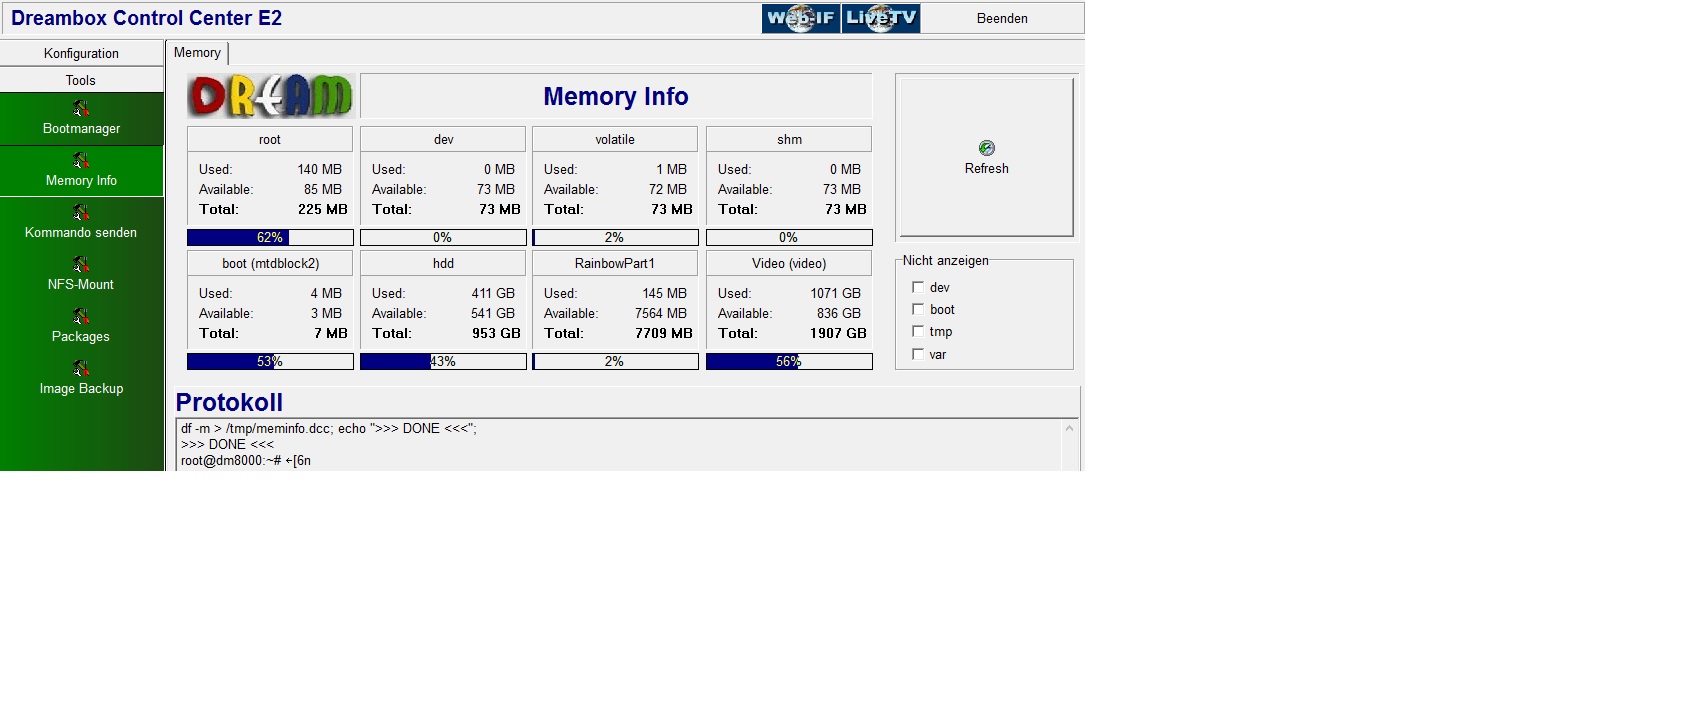Click the boot (mtdblock2) header
The image size is (1681, 720).
pos(270,263)
